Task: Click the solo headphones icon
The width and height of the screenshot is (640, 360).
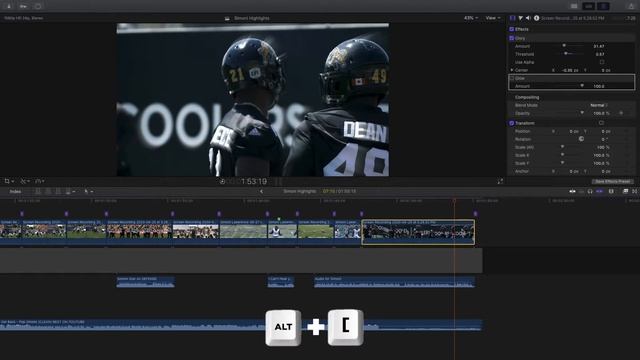Action: pos(590,191)
